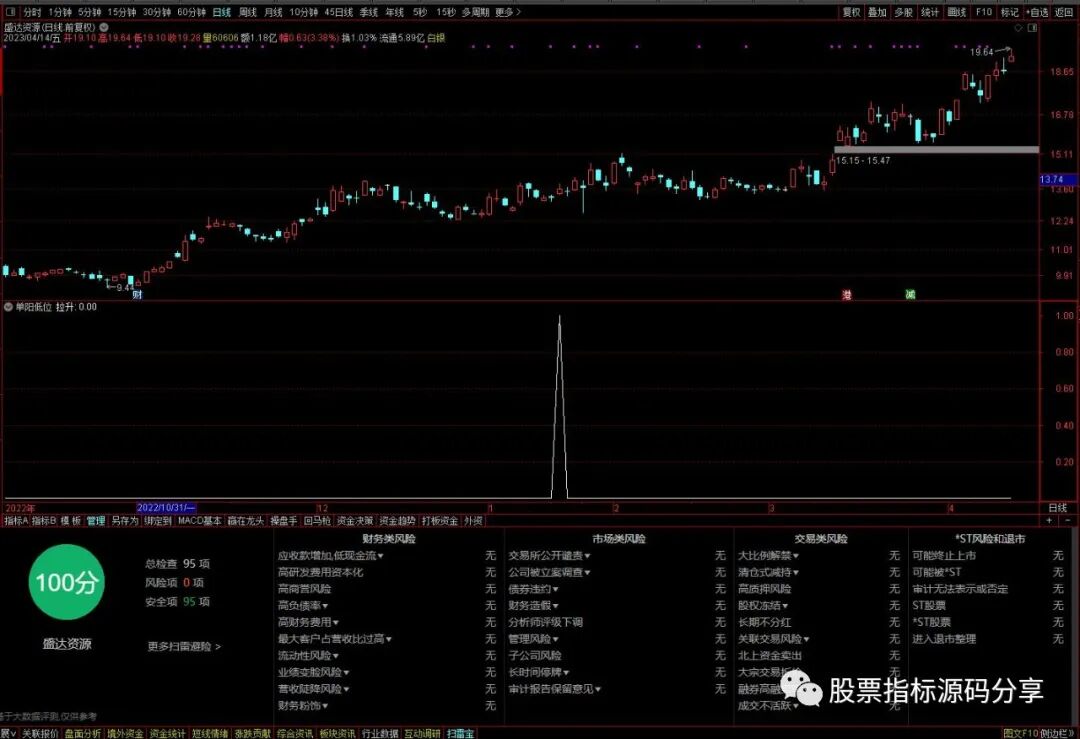Expand 高财务费用 risk item
Image resolution: width=1080 pixels, height=739 pixels.
tap(309, 623)
